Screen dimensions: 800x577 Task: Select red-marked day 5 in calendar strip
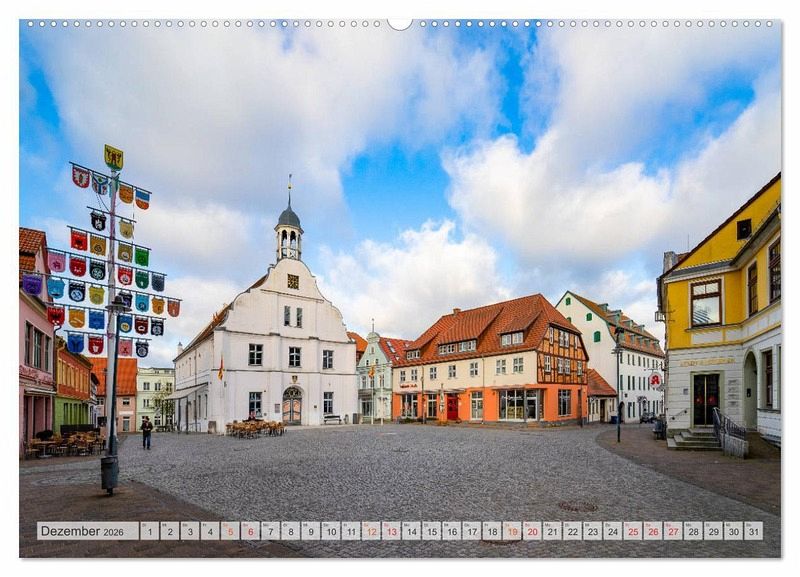click(230, 531)
